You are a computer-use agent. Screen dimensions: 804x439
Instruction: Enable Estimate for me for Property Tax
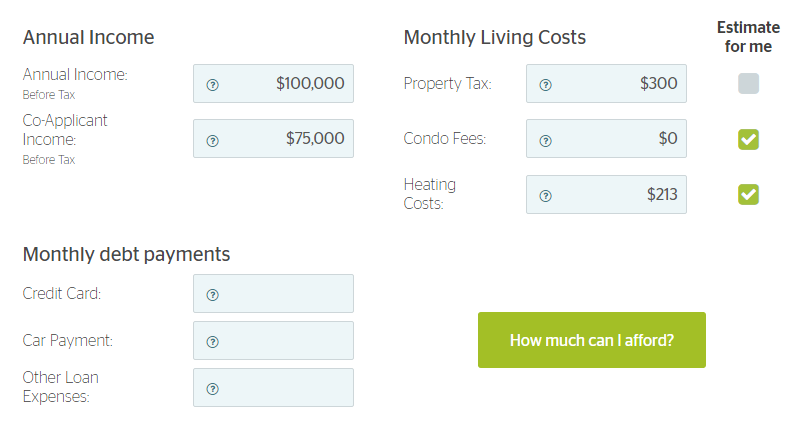coord(748,84)
